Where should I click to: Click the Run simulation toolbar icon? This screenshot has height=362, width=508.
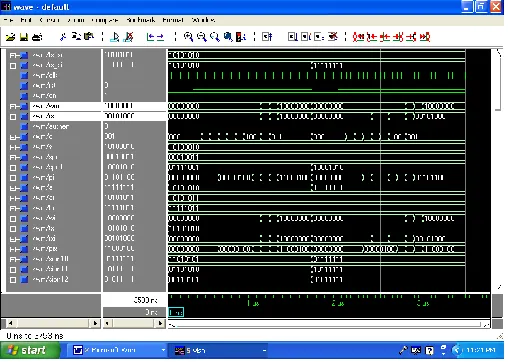coord(293,36)
